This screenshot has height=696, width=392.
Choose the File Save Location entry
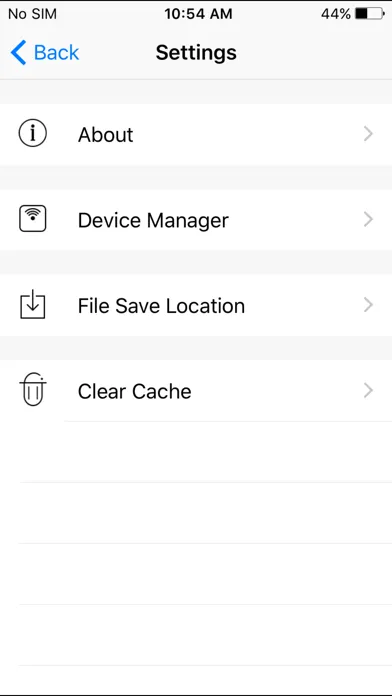click(x=196, y=305)
